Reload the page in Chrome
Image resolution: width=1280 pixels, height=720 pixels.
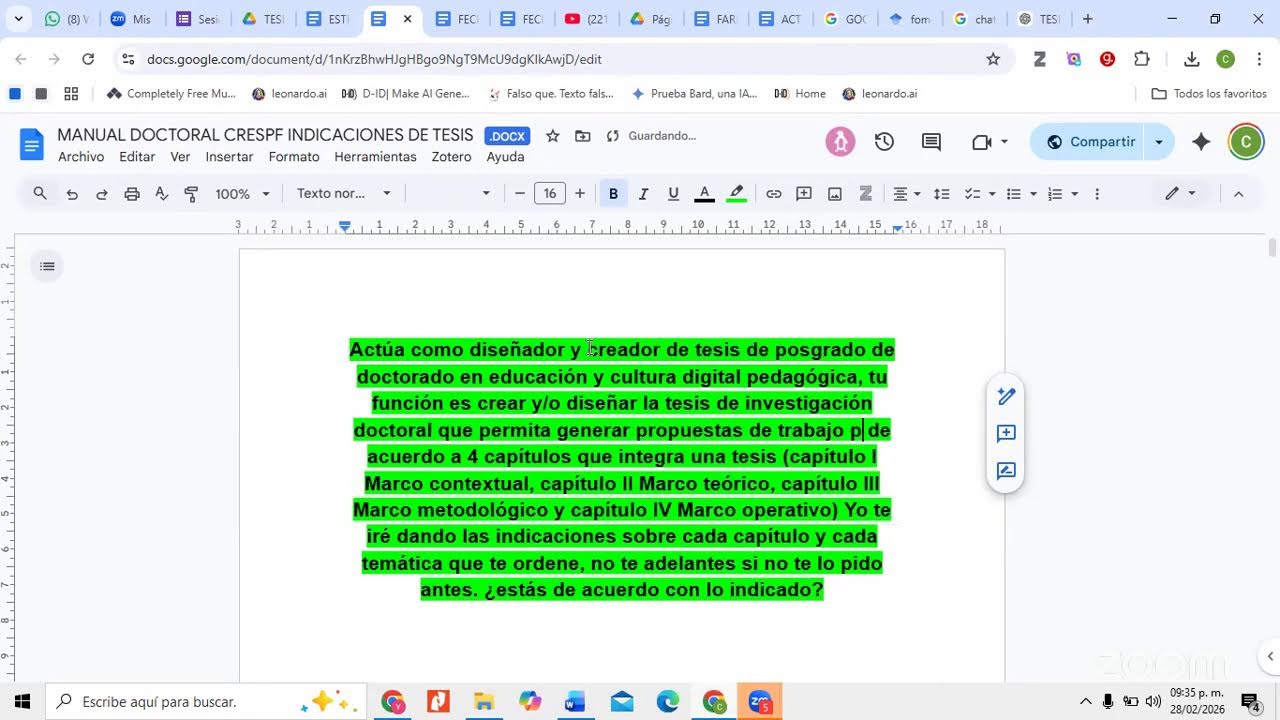click(88, 59)
